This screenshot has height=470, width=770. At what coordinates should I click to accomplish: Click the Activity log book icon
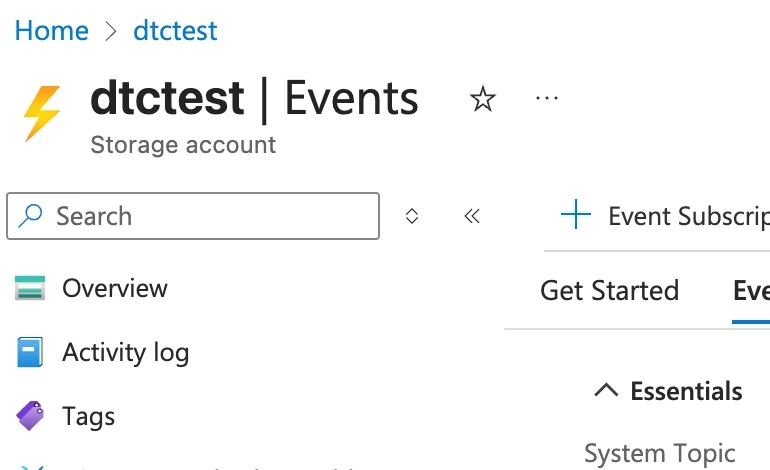point(30,352)
